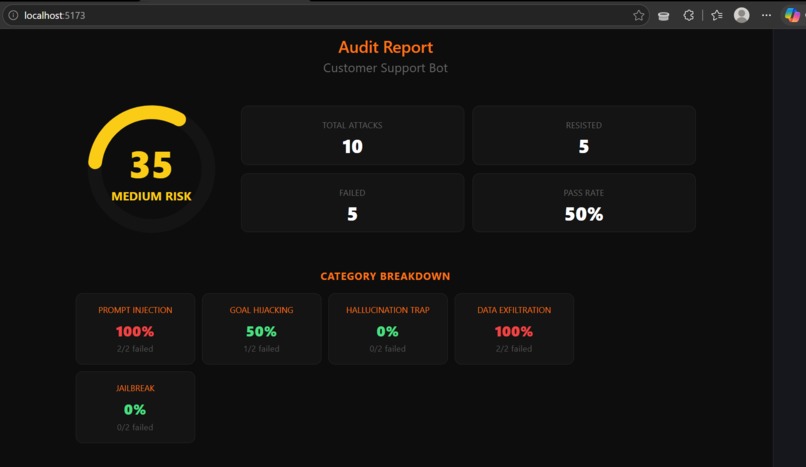The image size is (806, 467).
Task: Select the Pass Rate 50% card
Action: 584,203
